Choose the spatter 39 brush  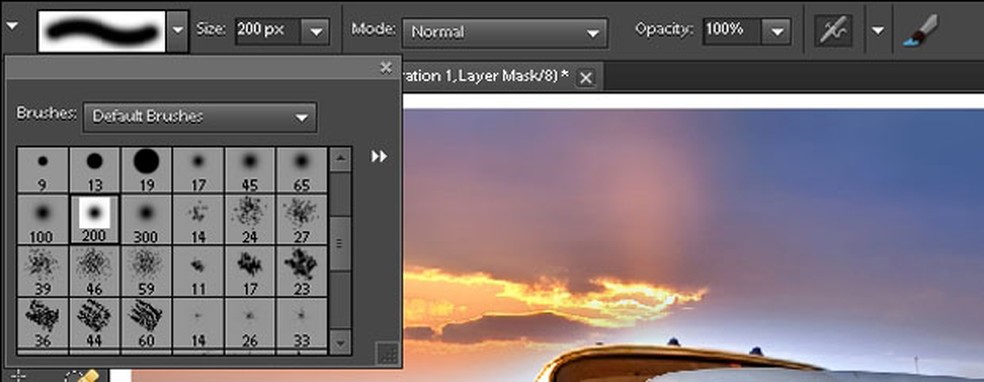tap(42, 271)
